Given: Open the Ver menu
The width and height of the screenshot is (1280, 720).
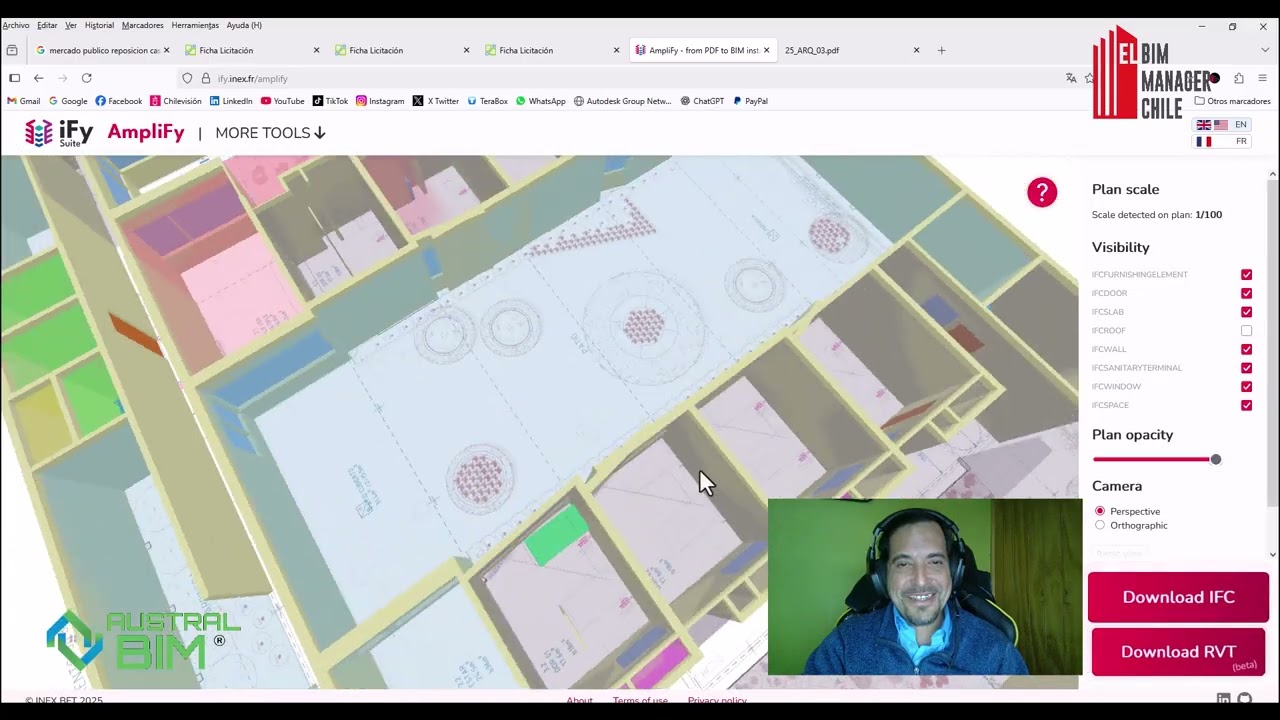Looking at the screenshot, I should click(x=71, y=25).
